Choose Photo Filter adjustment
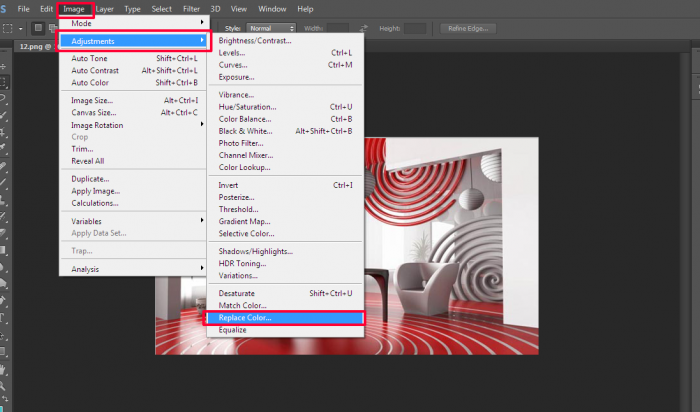The width and height of the screenshot is (700, 412). coord(285,143)
